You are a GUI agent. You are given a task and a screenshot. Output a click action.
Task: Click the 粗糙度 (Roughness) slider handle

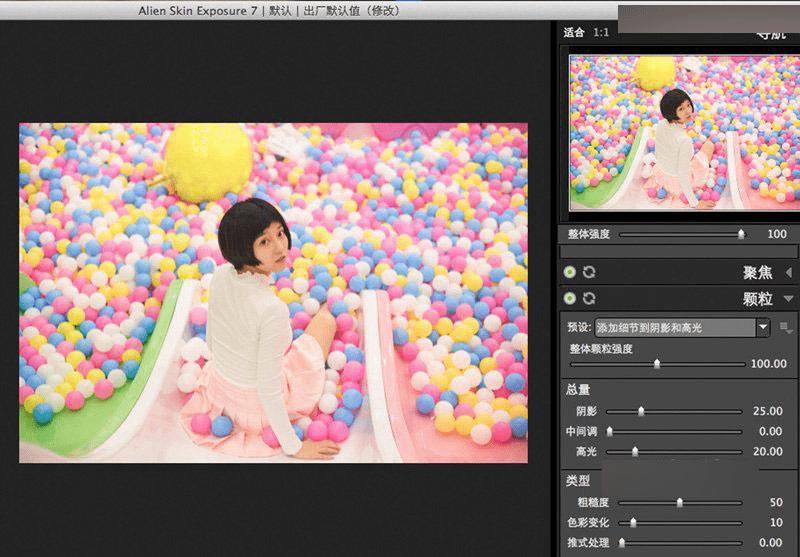pyautogui.click(x=679, y=502)
